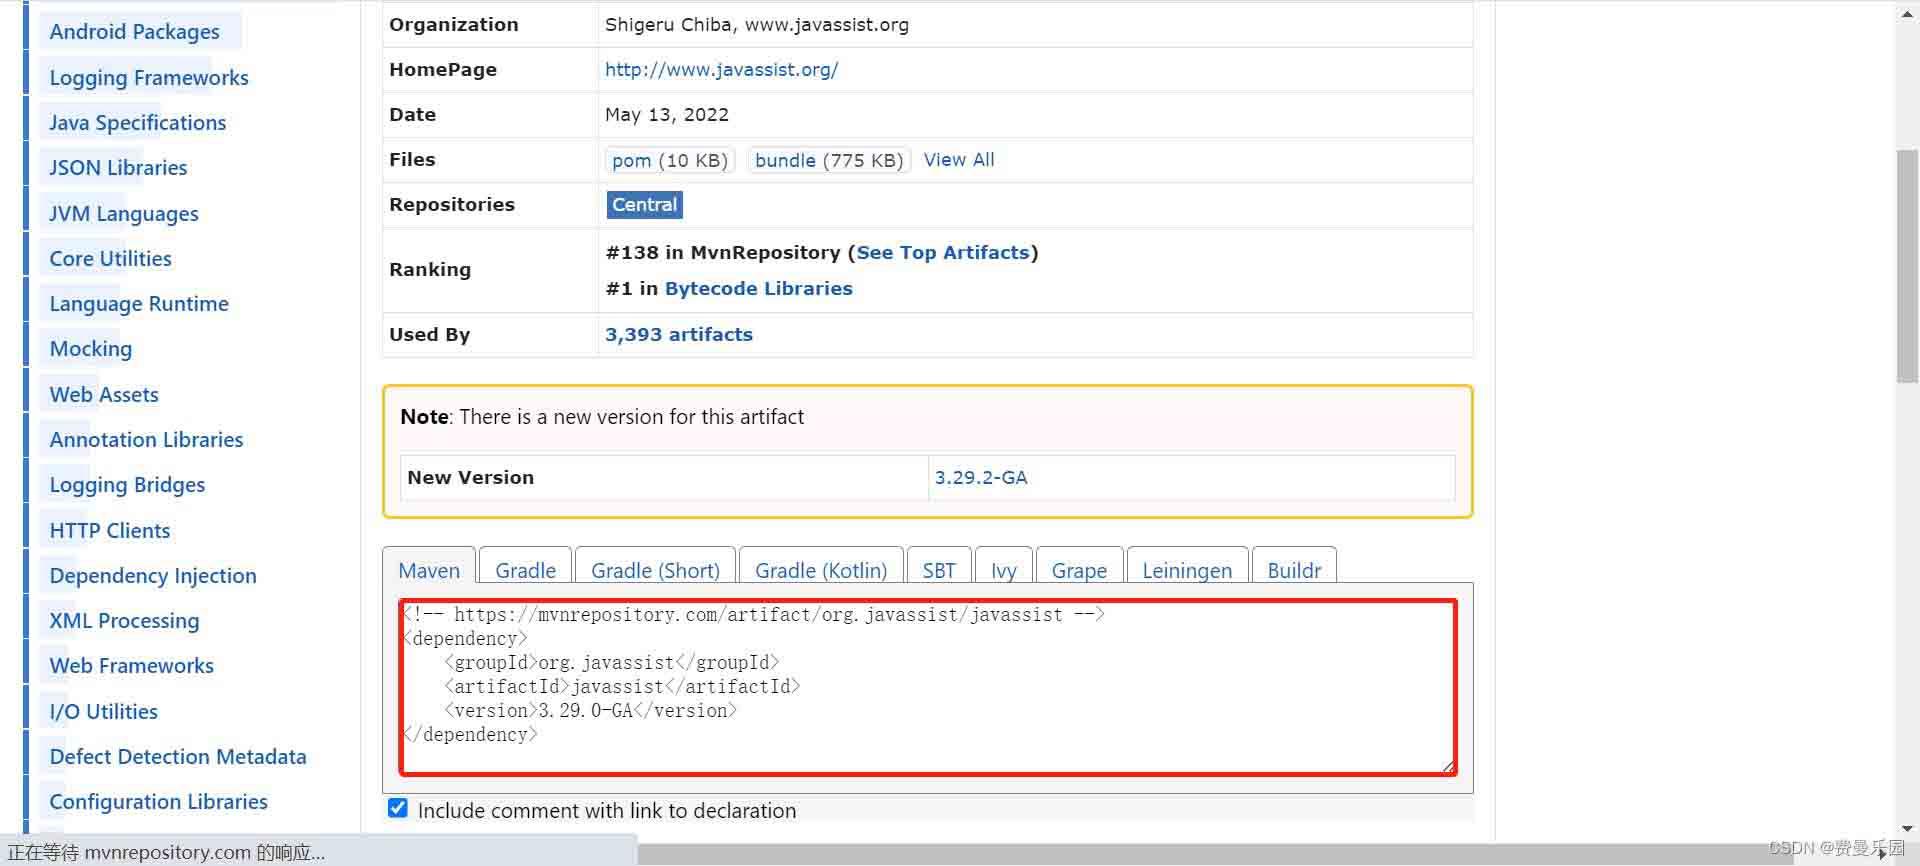The image size is (1920, 866).
Task: Open the JVM Languages category
Action: click(x=124, y=213)
